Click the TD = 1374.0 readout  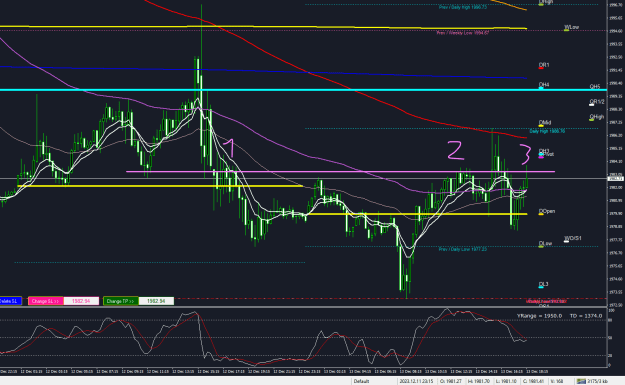tap(586, 316)
